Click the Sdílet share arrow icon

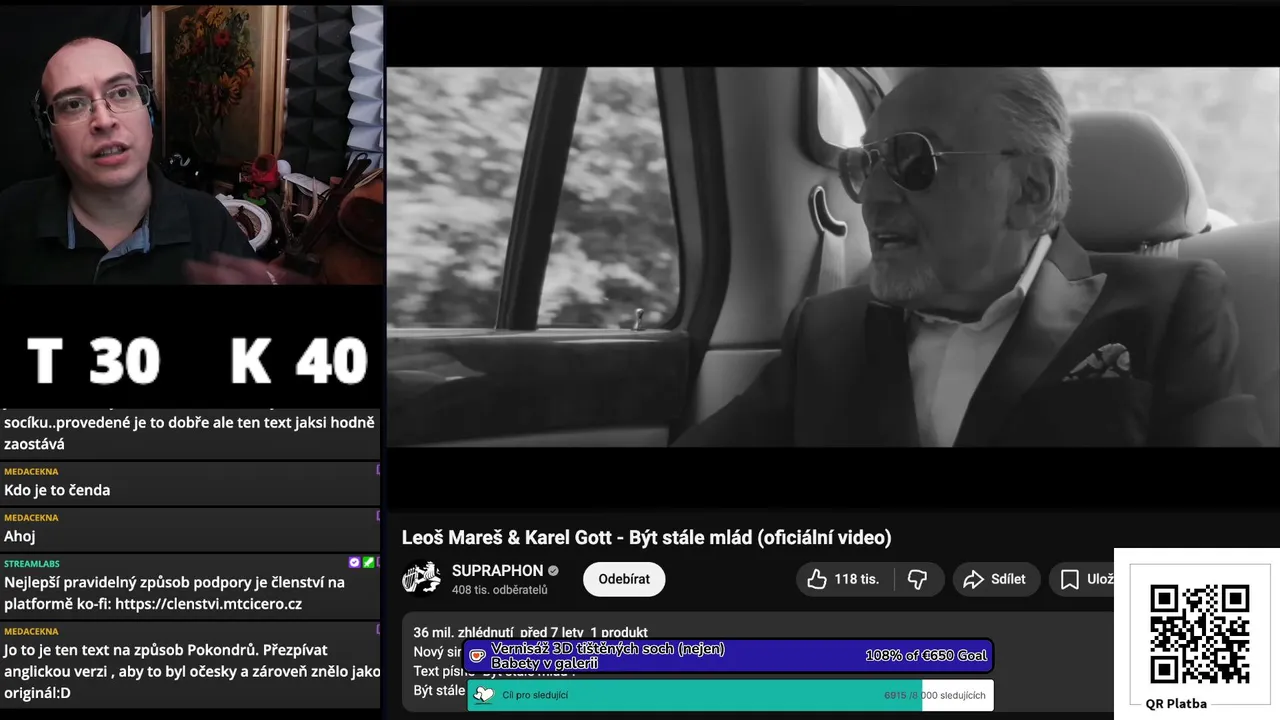point(973,579)
